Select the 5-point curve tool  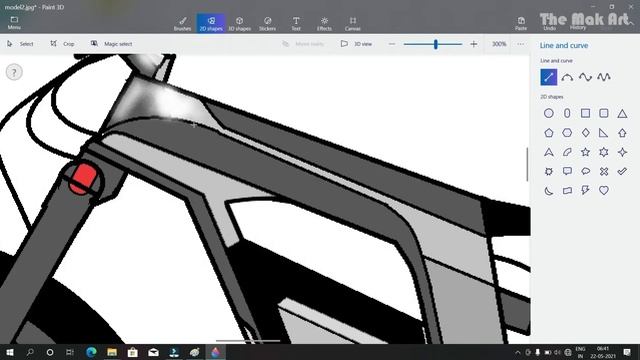pos(604,77)
